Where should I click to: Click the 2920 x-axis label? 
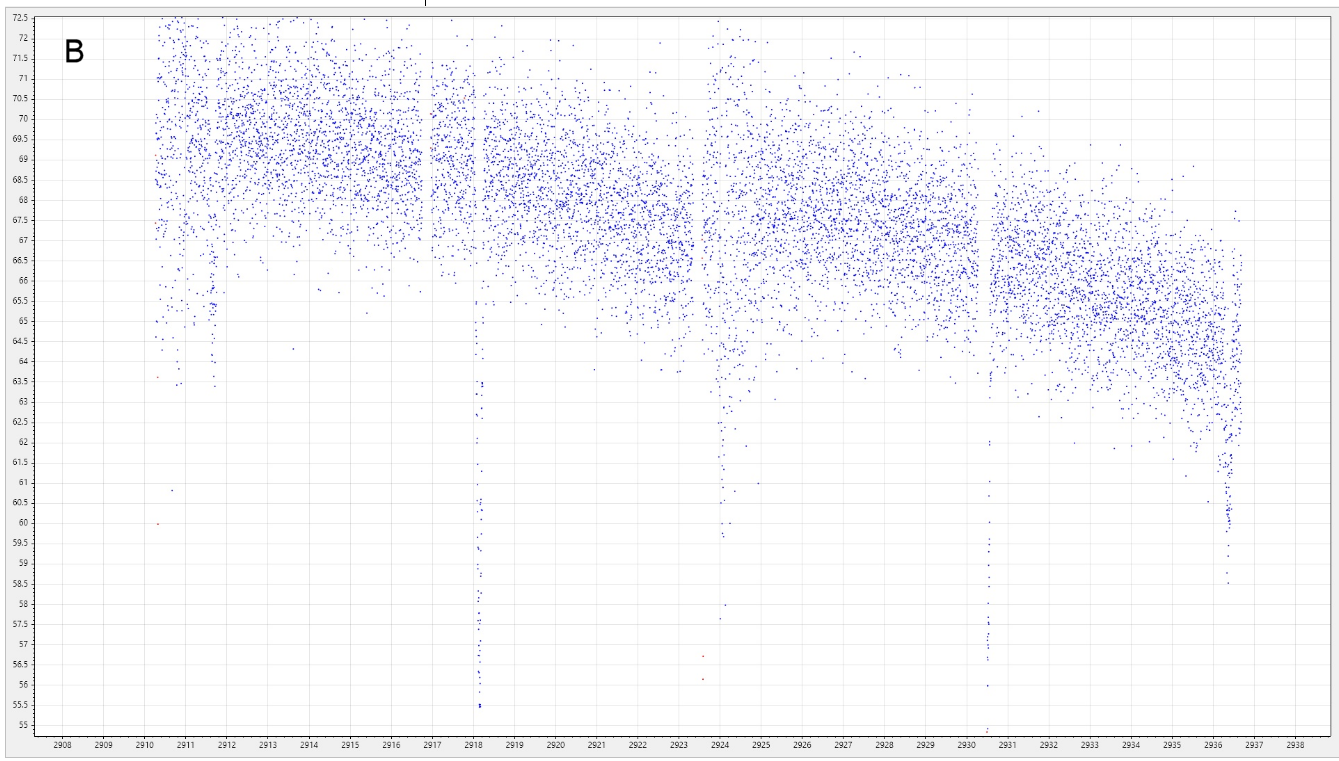(x=555, y=745)
